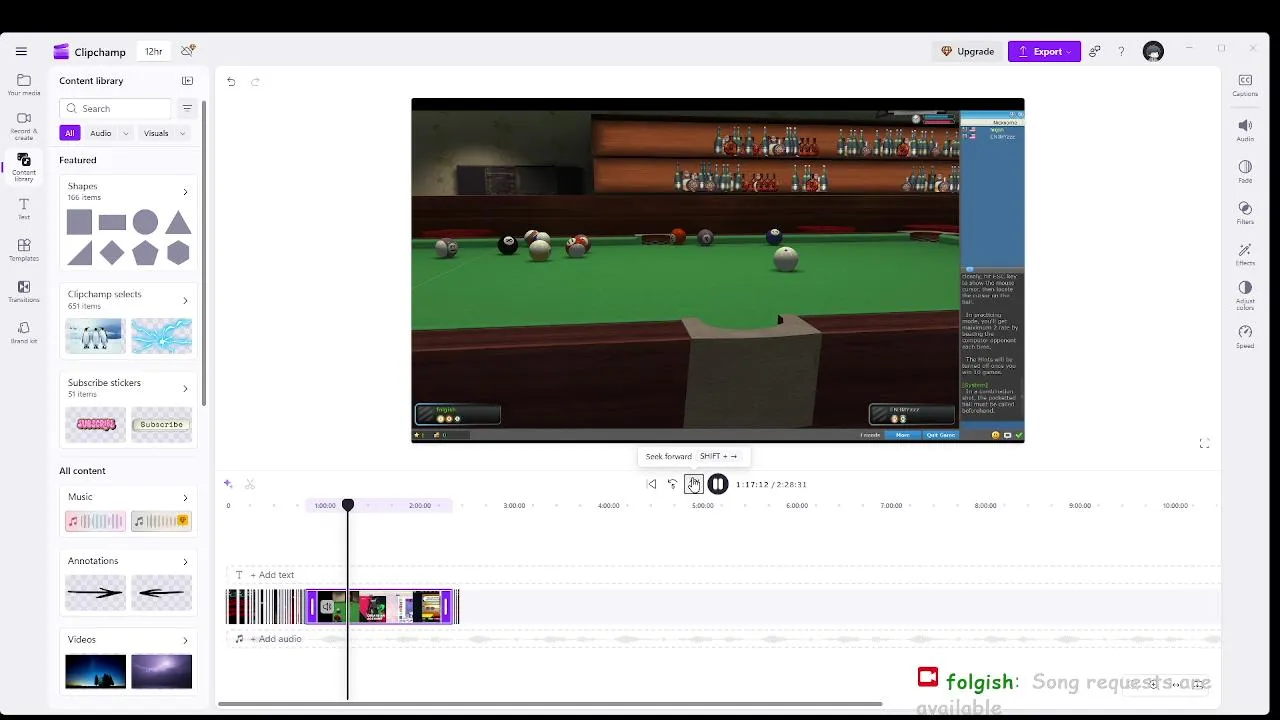The height and width of the screenshot is (720, 1280).
Task: Click the scissors split clip icon
Action: click(250, 484)
